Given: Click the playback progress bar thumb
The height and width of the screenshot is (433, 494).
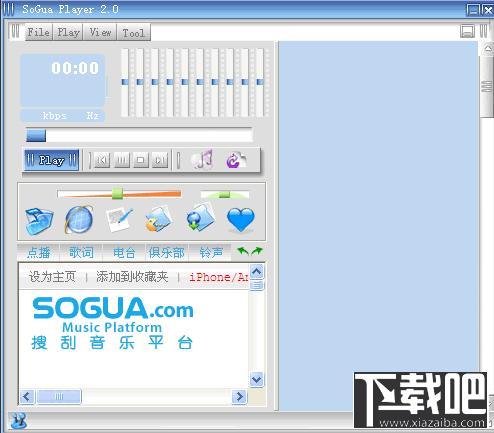Looking at the screenshot, I should click(x=36, y=135).
